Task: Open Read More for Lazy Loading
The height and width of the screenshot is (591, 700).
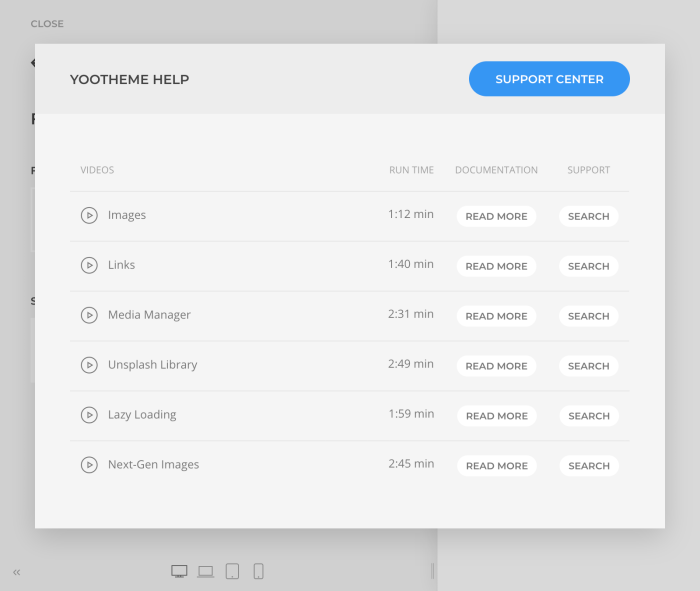Action: 496,416
